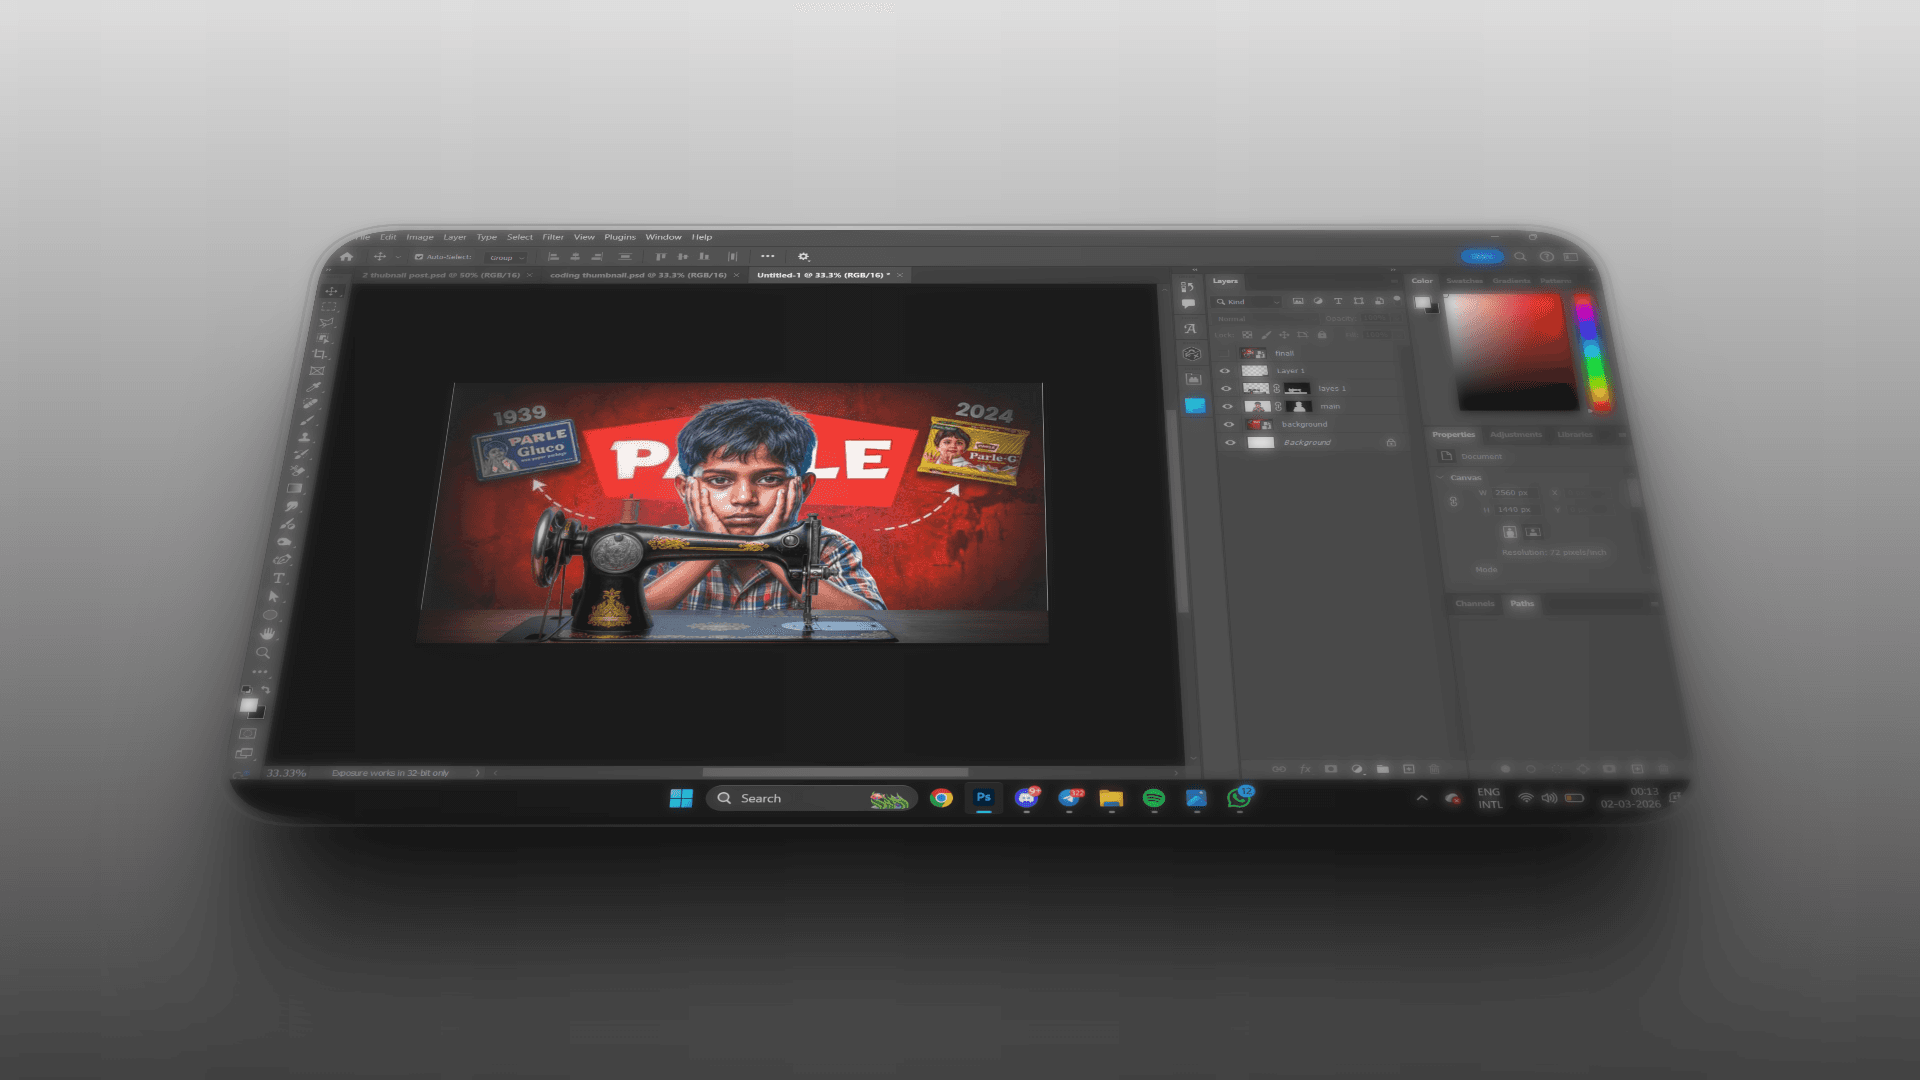Click the lock icon on Background layer
This screenshot has height=1080, width=1920.
click(1390, 442)
